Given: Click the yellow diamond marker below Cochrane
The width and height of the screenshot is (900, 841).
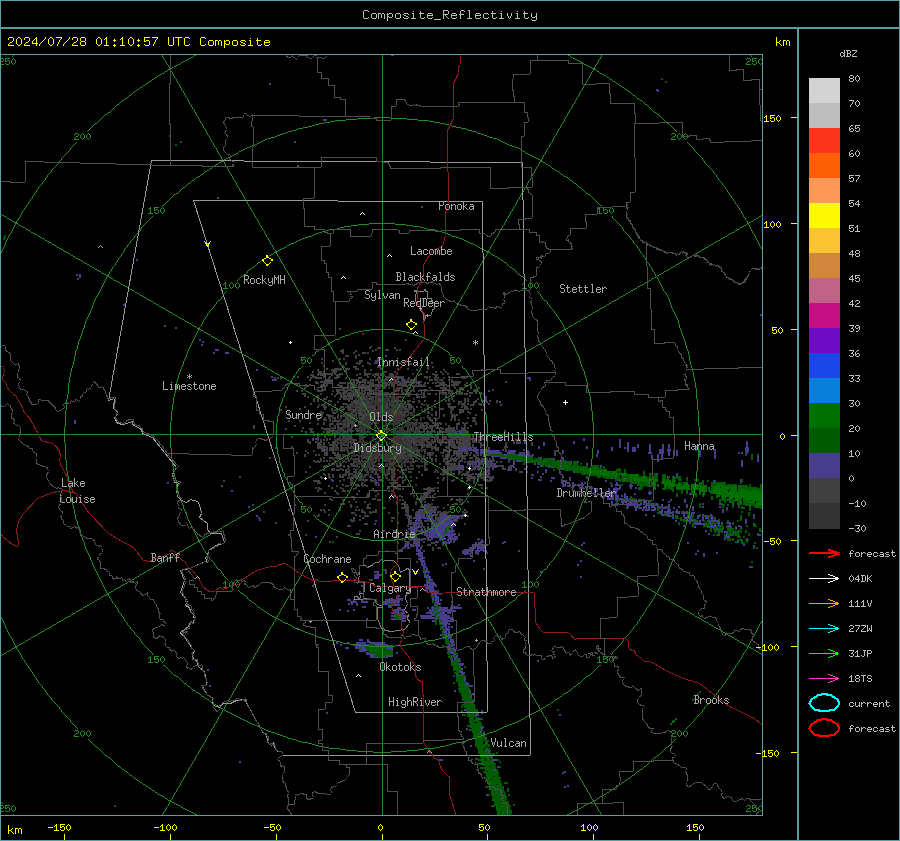Looking at the screenshot, I should pos(343,577).
